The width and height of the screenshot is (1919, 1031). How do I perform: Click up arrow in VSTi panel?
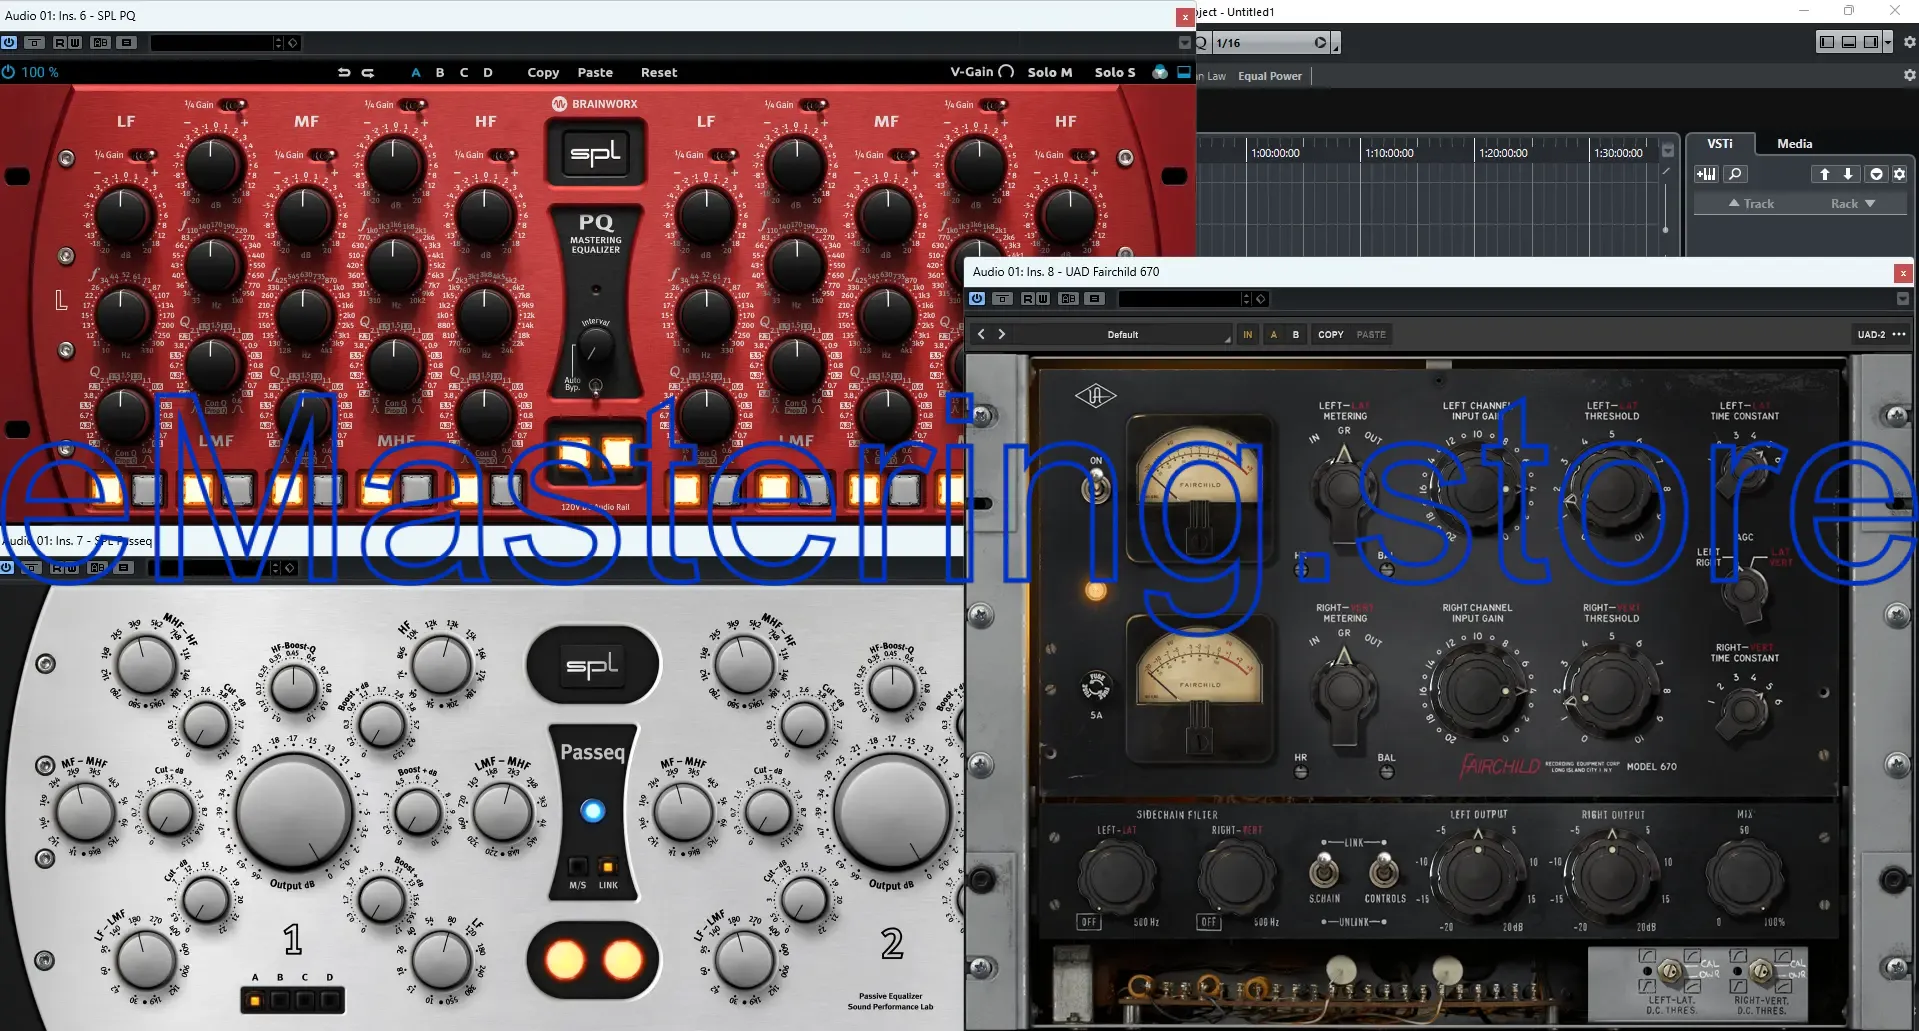click(x=1824, y=174)
